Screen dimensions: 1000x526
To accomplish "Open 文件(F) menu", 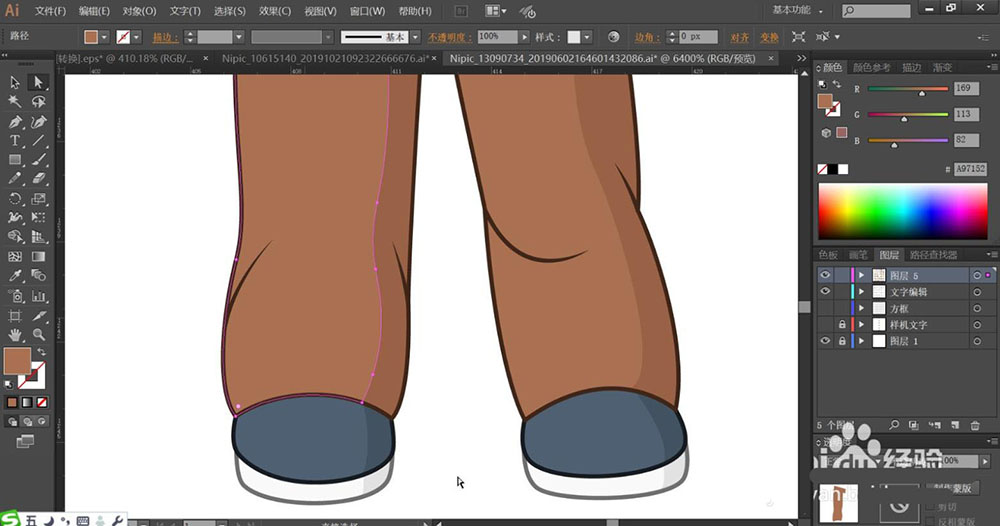I will coord(50,11).
